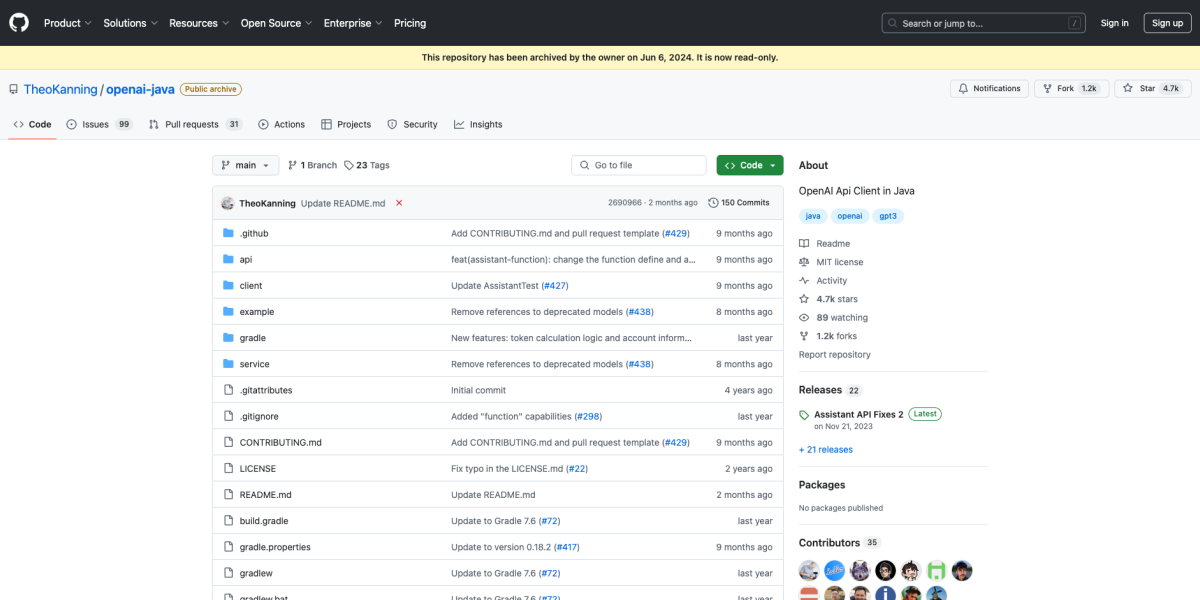
Task: Star the openai-java repository
Action: (1151, 88)
